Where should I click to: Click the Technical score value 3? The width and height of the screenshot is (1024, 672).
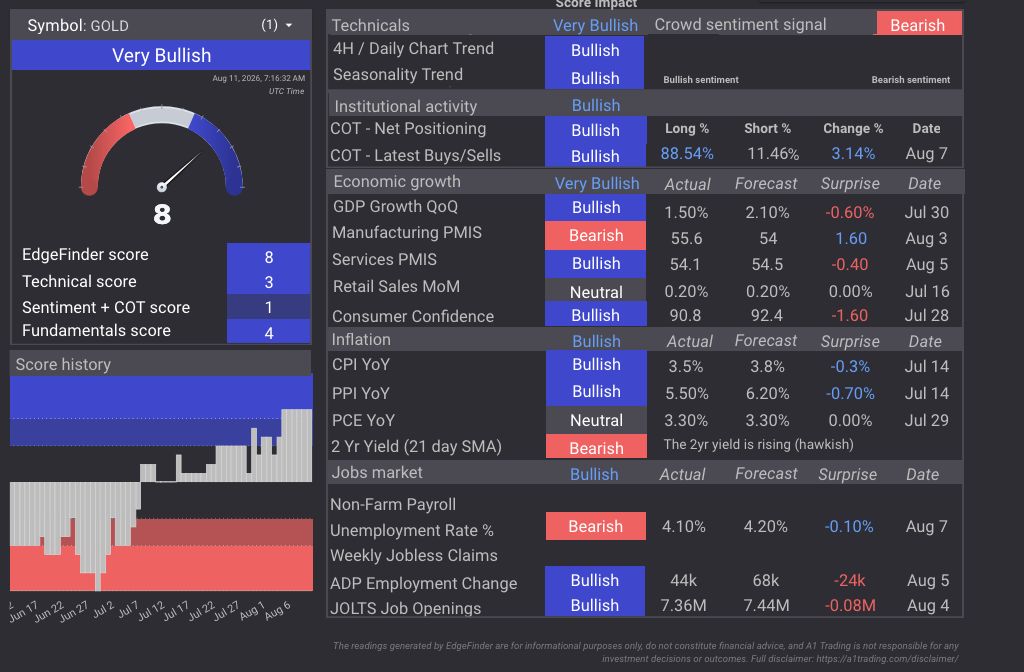268,281
